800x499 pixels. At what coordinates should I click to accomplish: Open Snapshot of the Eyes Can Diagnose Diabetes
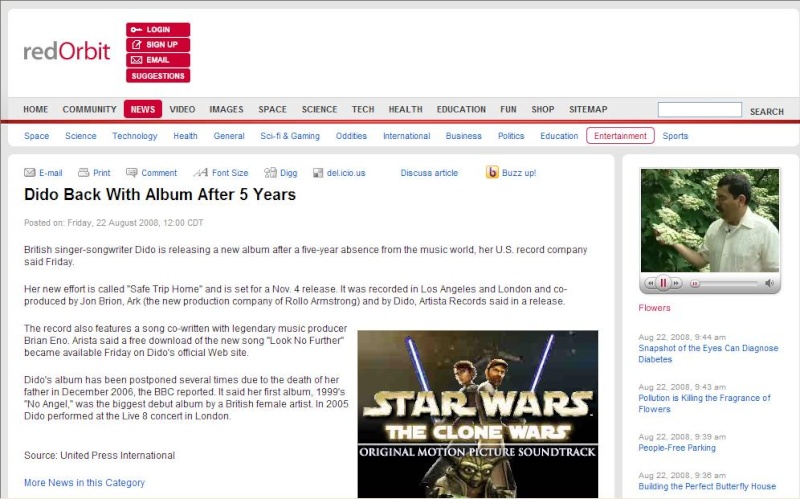coord(708,354)
